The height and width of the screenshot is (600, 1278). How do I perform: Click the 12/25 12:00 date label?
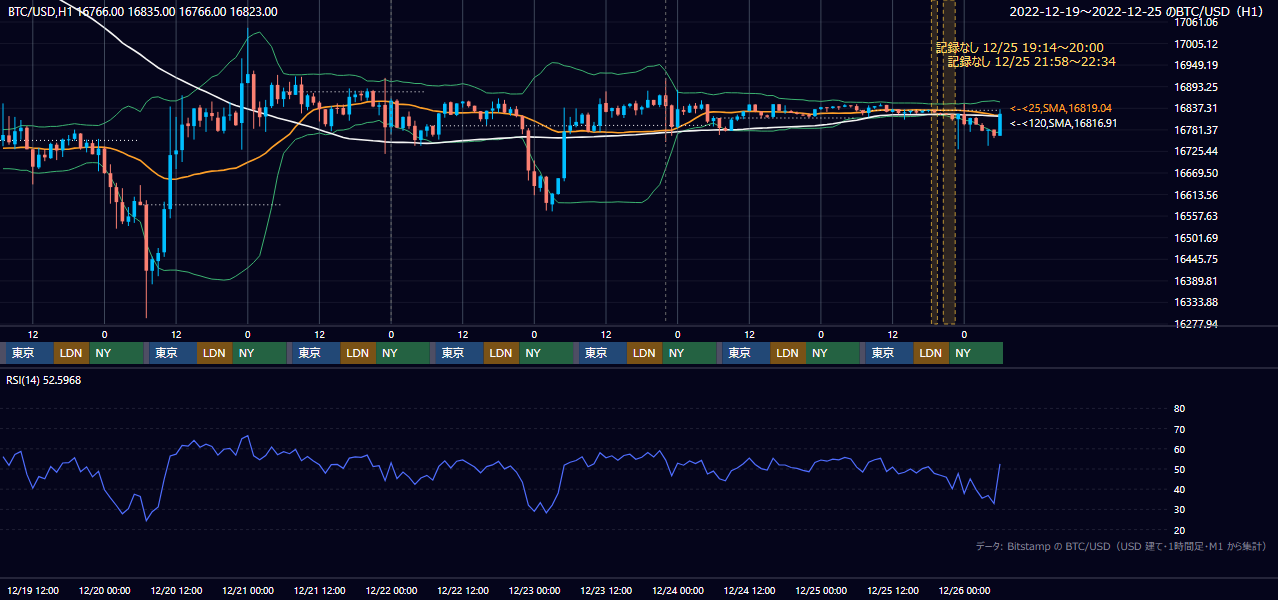pos(893,590)
